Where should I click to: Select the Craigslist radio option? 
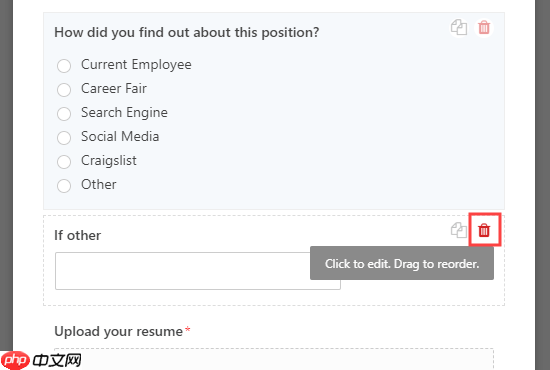pyautogui.click(x=64, y=162)
